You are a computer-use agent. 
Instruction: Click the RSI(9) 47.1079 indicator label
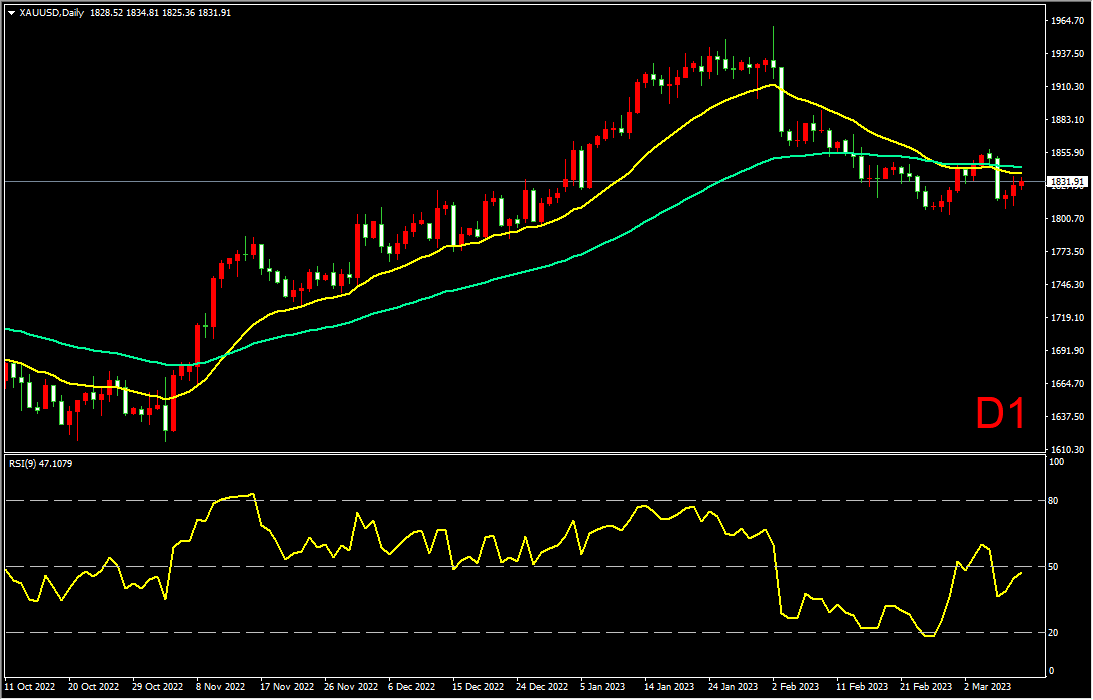[x=40, y=464]
